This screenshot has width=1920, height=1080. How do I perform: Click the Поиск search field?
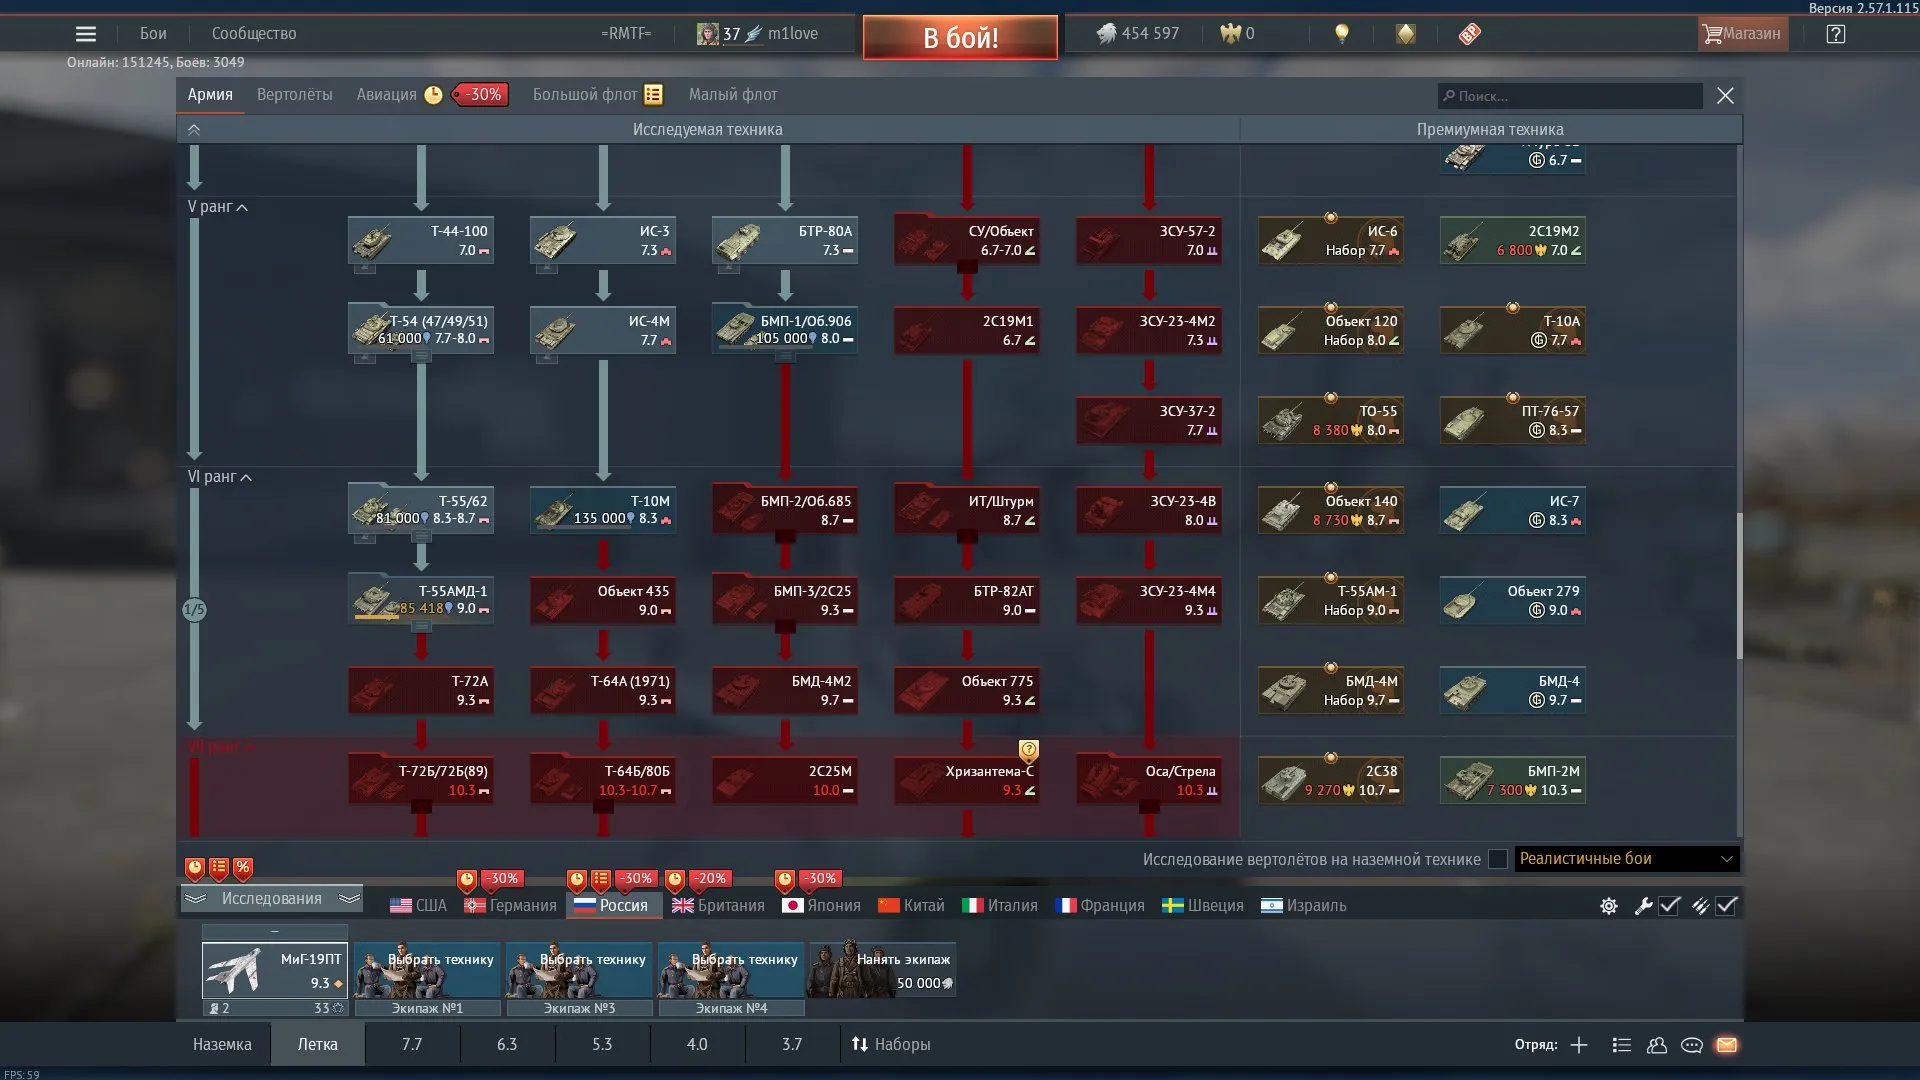(x=1570, y=96)
